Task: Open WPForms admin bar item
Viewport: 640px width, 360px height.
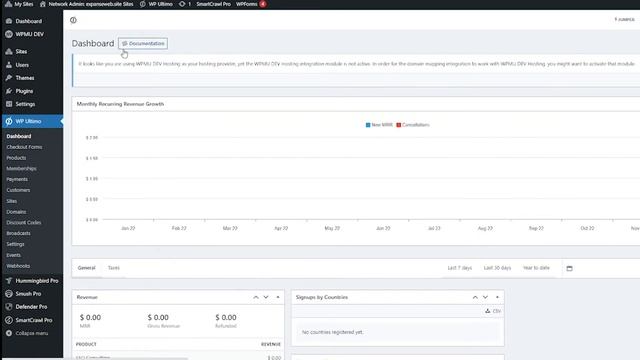Action: click(247, 4)
